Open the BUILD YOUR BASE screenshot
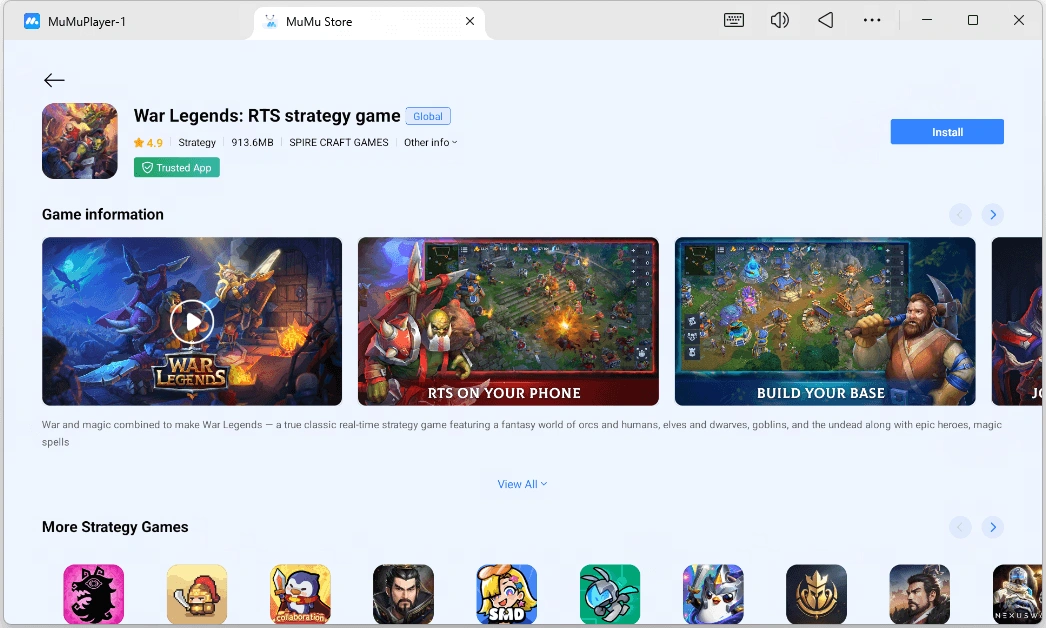Viewport: 1046px width, 628px height. click(x=825, y=322)
